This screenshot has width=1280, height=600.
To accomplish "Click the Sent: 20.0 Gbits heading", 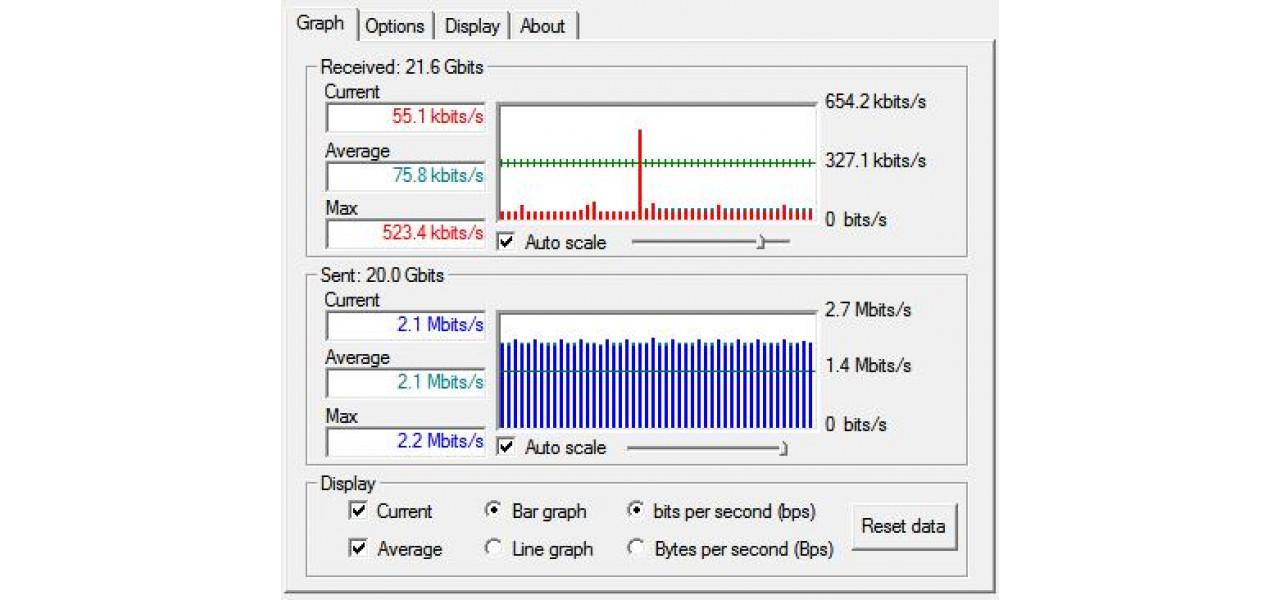I will (x=382, y=275).
